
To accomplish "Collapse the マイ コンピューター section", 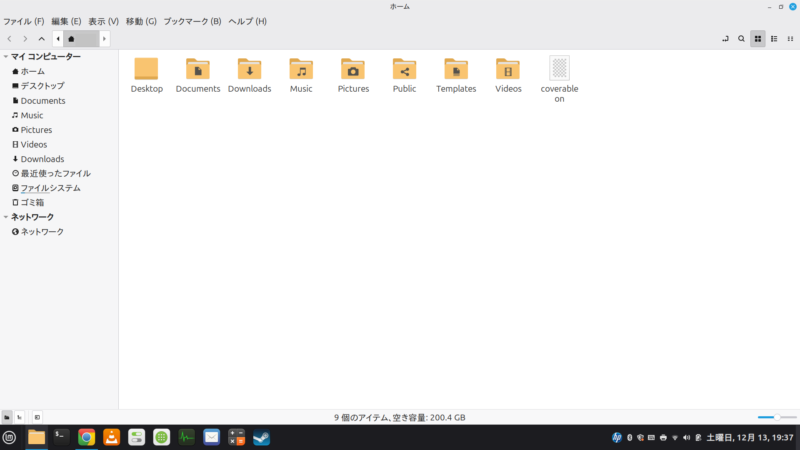I will [x=6, y=57].
